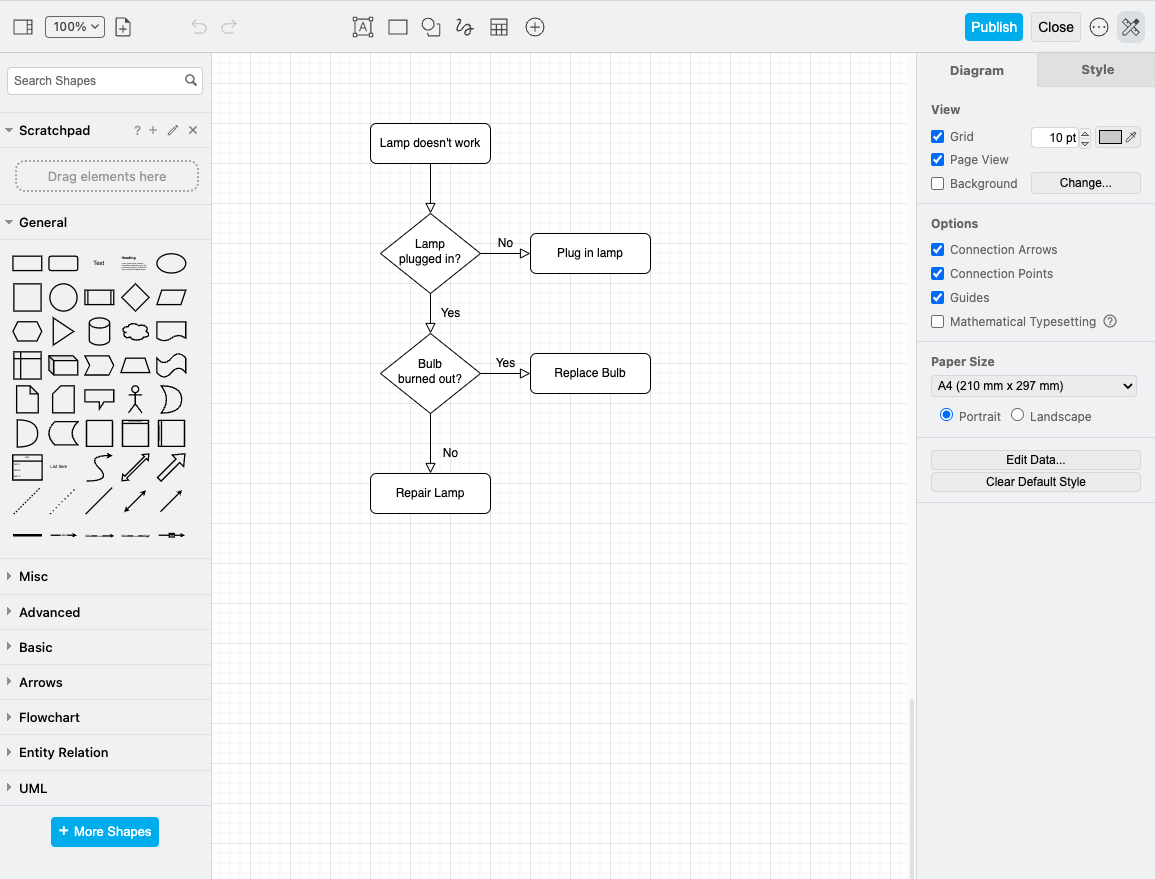
Task: Select the freehand drawing tool
Action: (464, 27)
